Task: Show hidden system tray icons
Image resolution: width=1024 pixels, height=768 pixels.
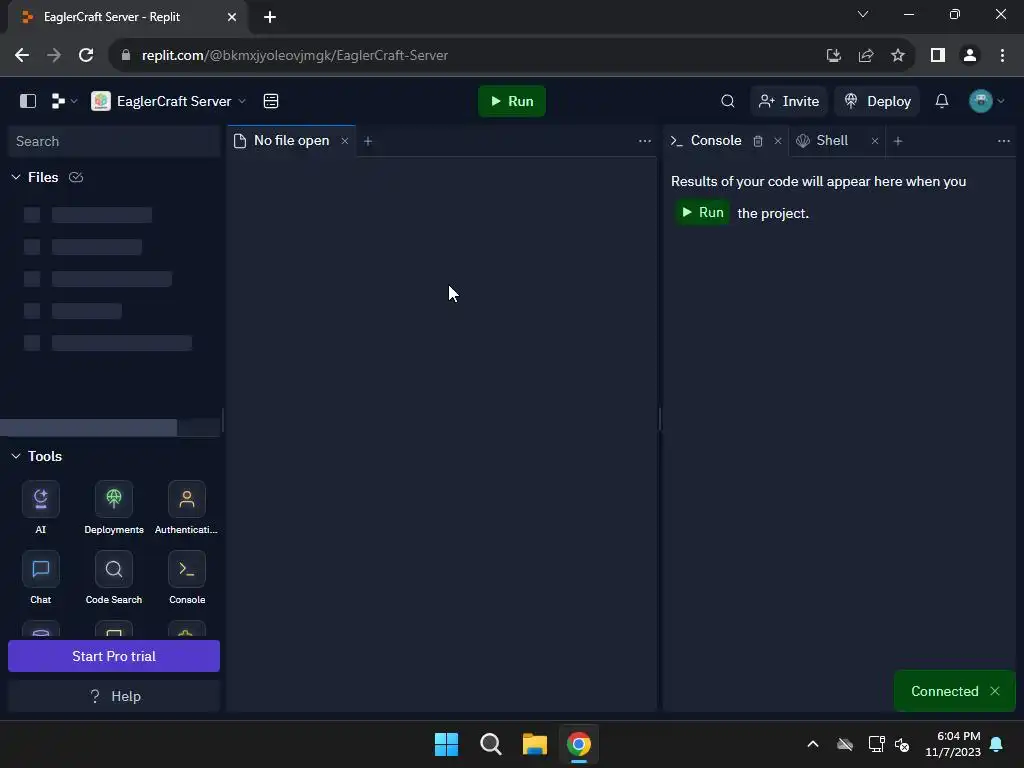Action: point(813,744)
